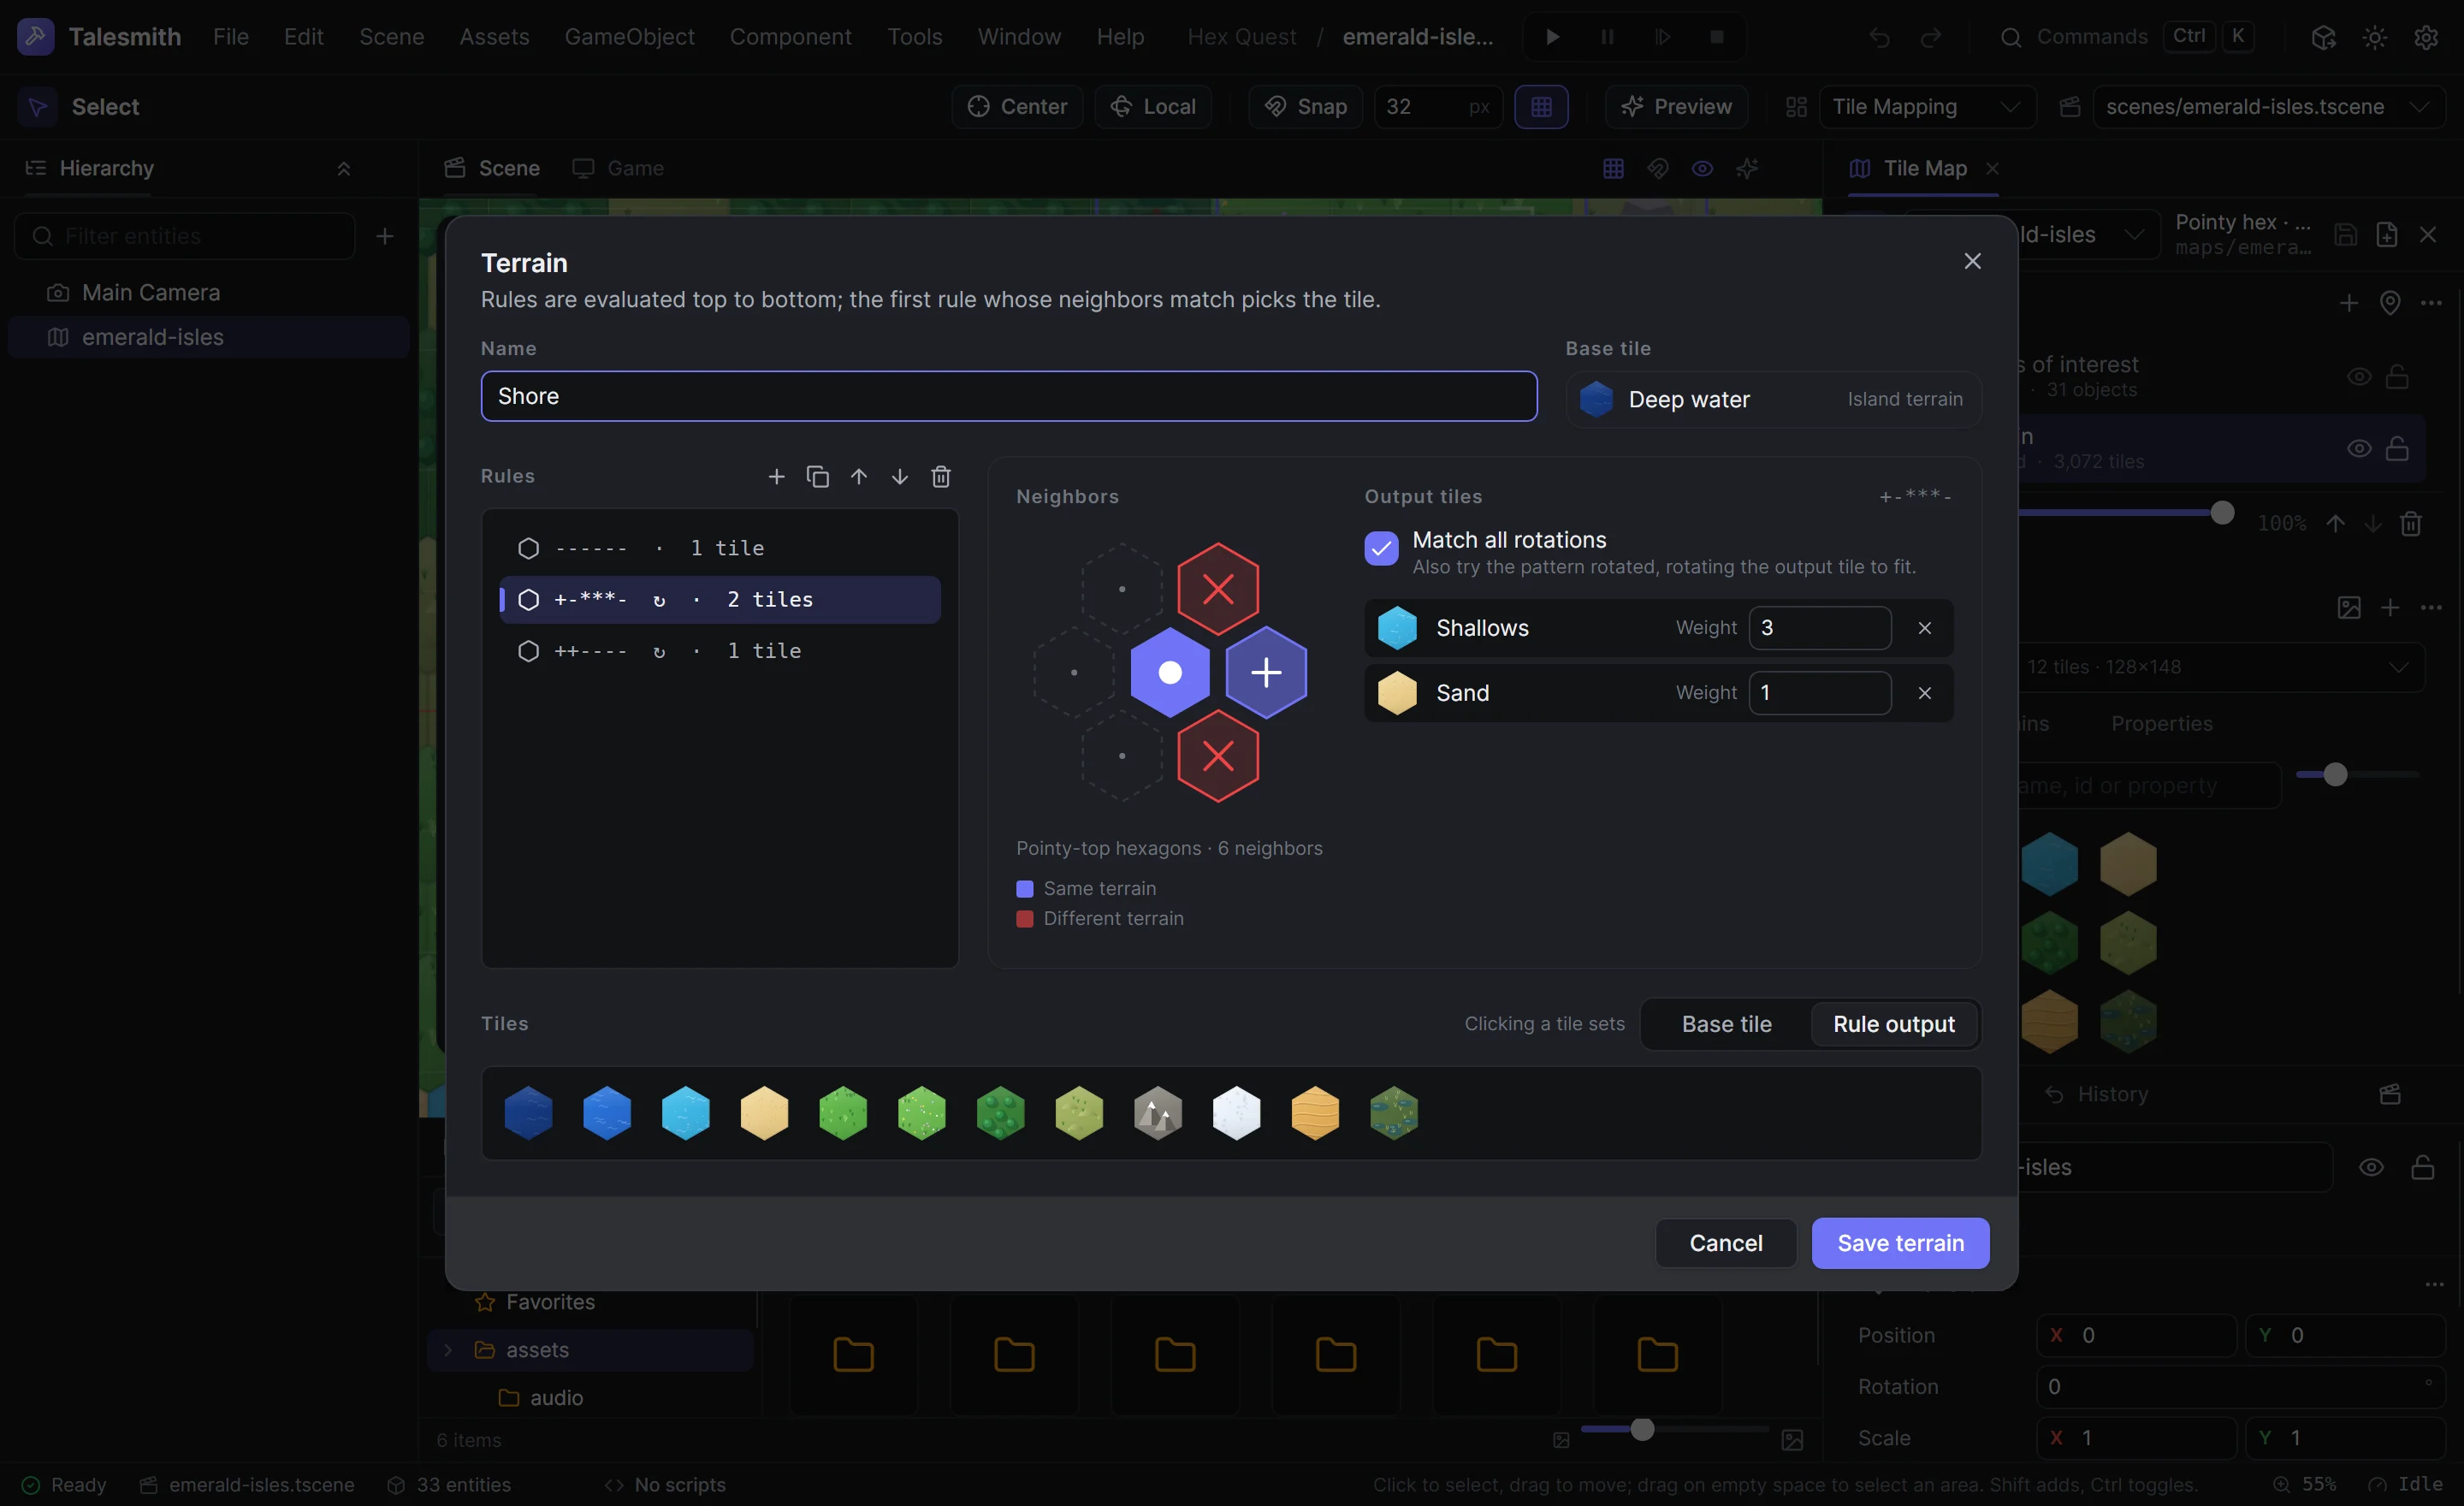2464x1506 pixels.
Task: Remove the Shallows output tile
Action: (x=1924, y=628)
